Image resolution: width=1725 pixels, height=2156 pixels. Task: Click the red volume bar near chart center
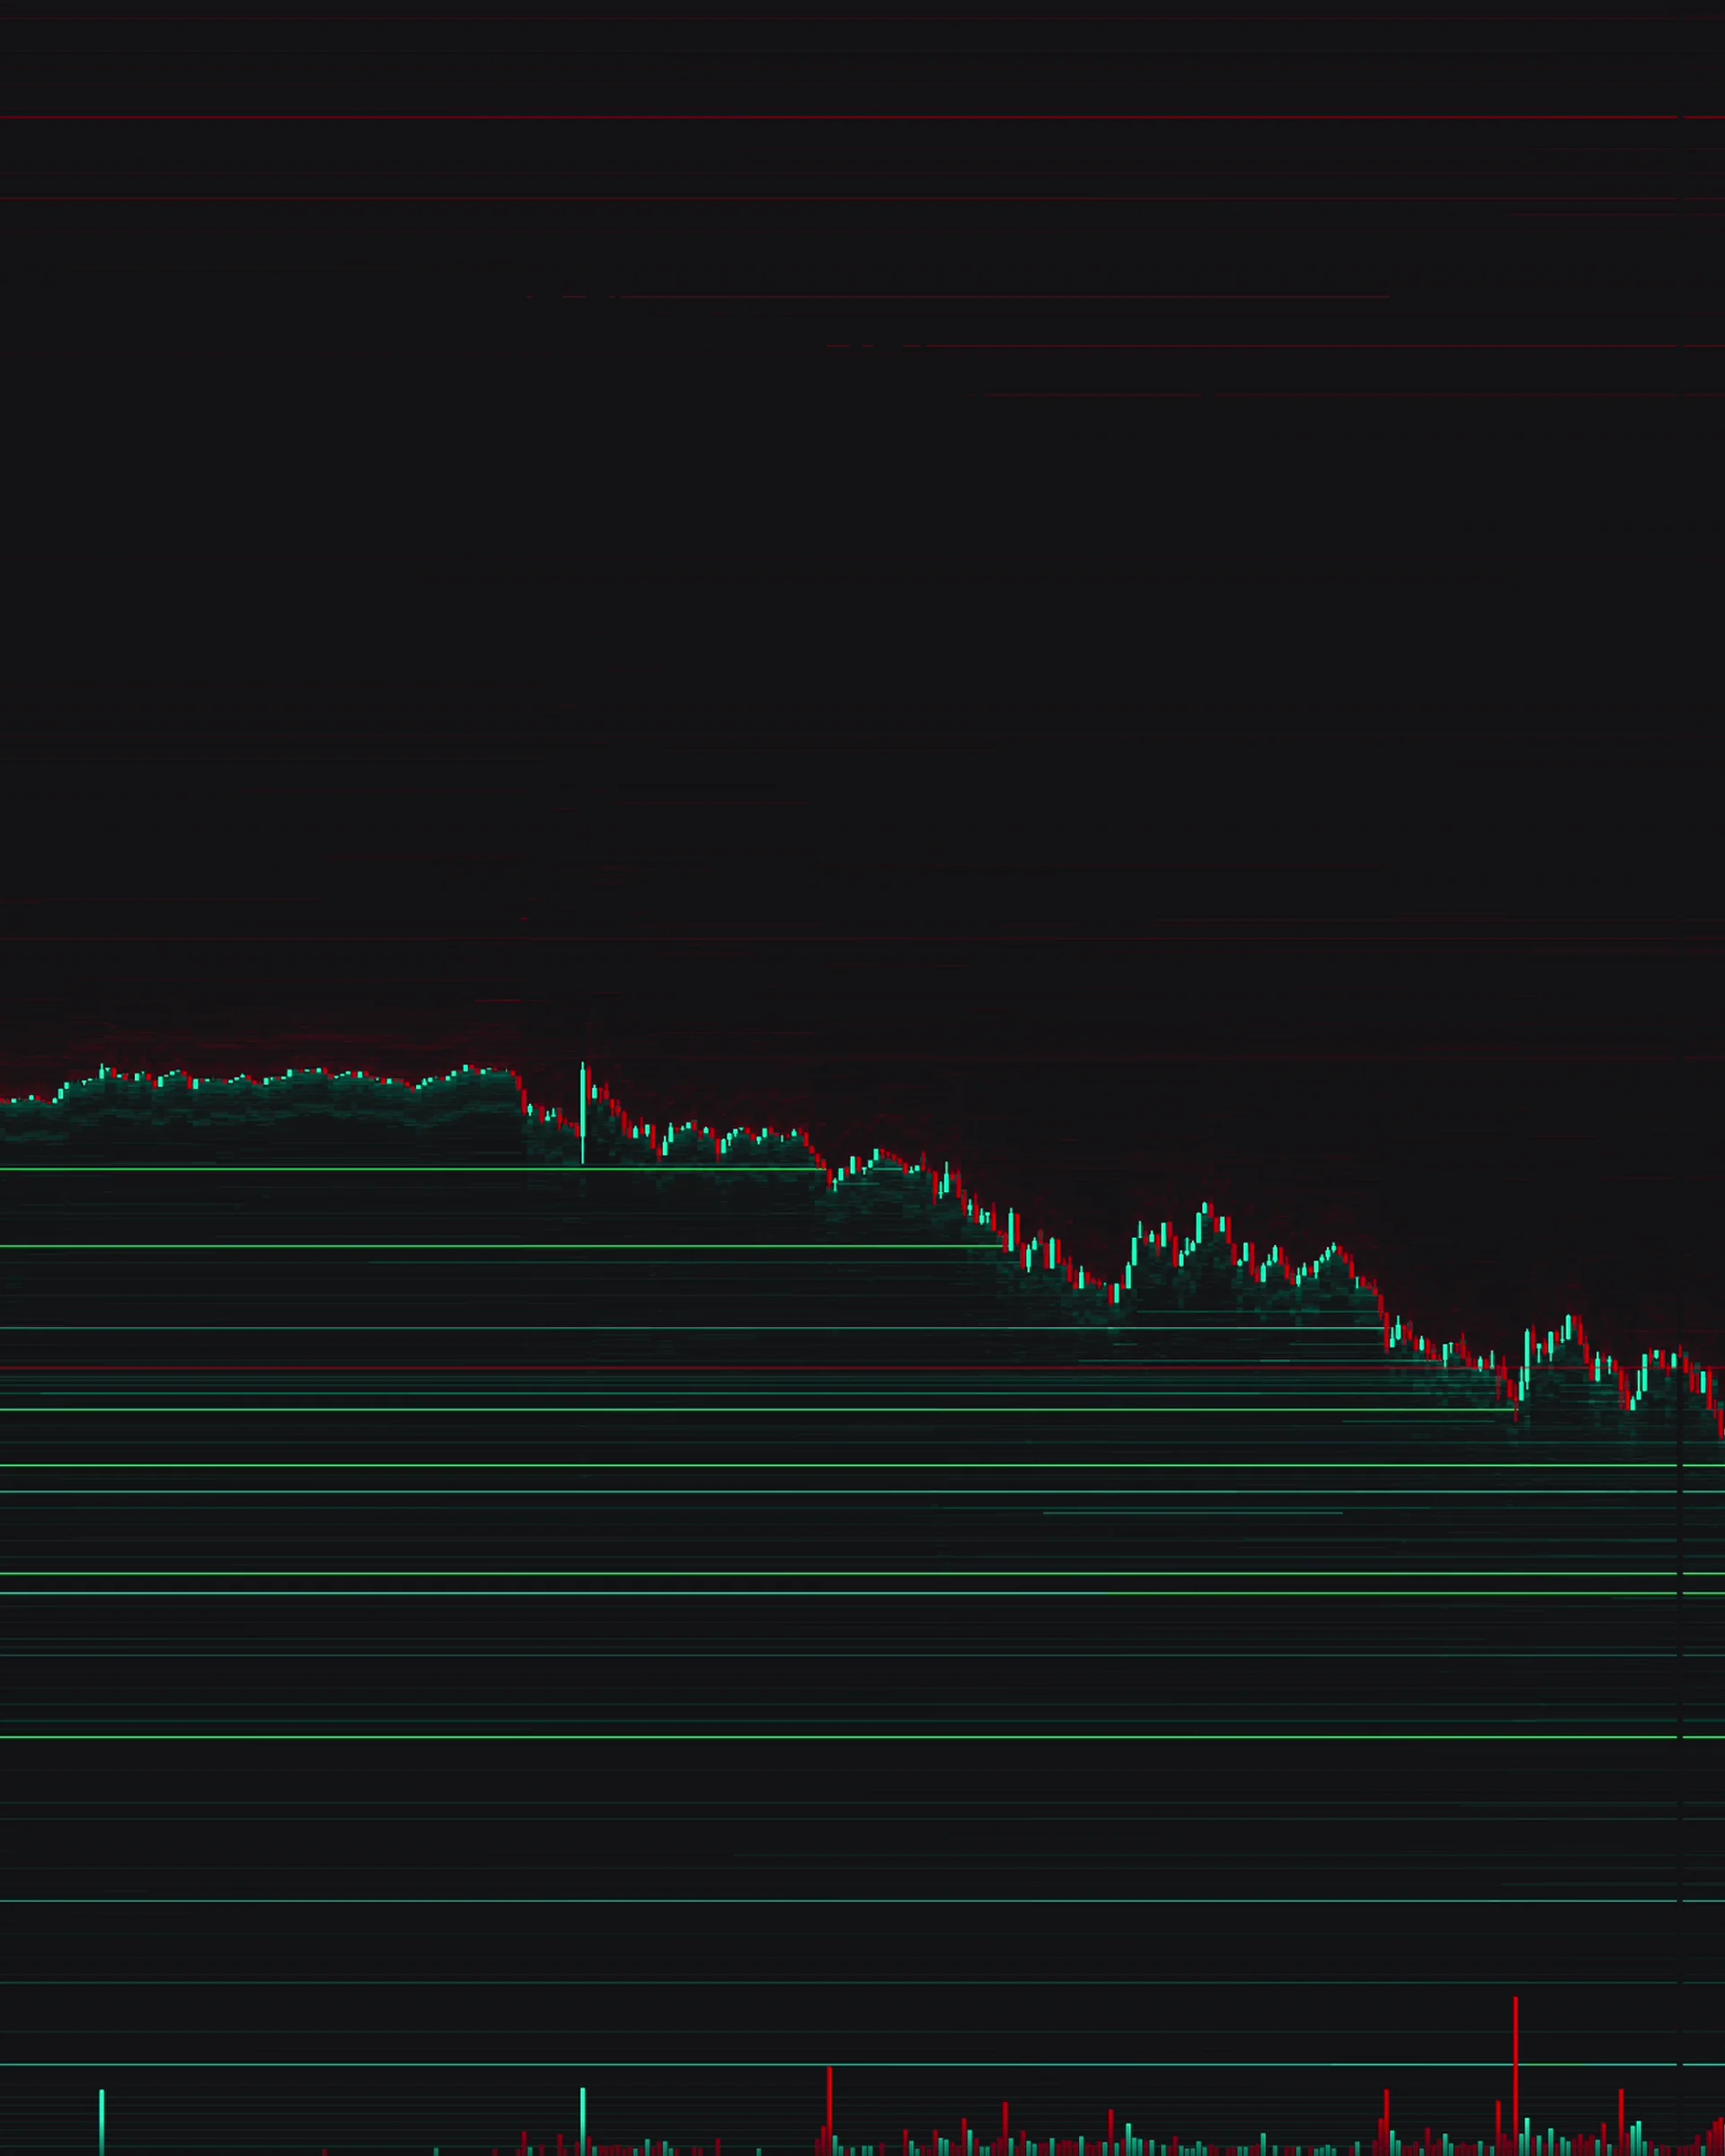click(x=829, y=2110)
